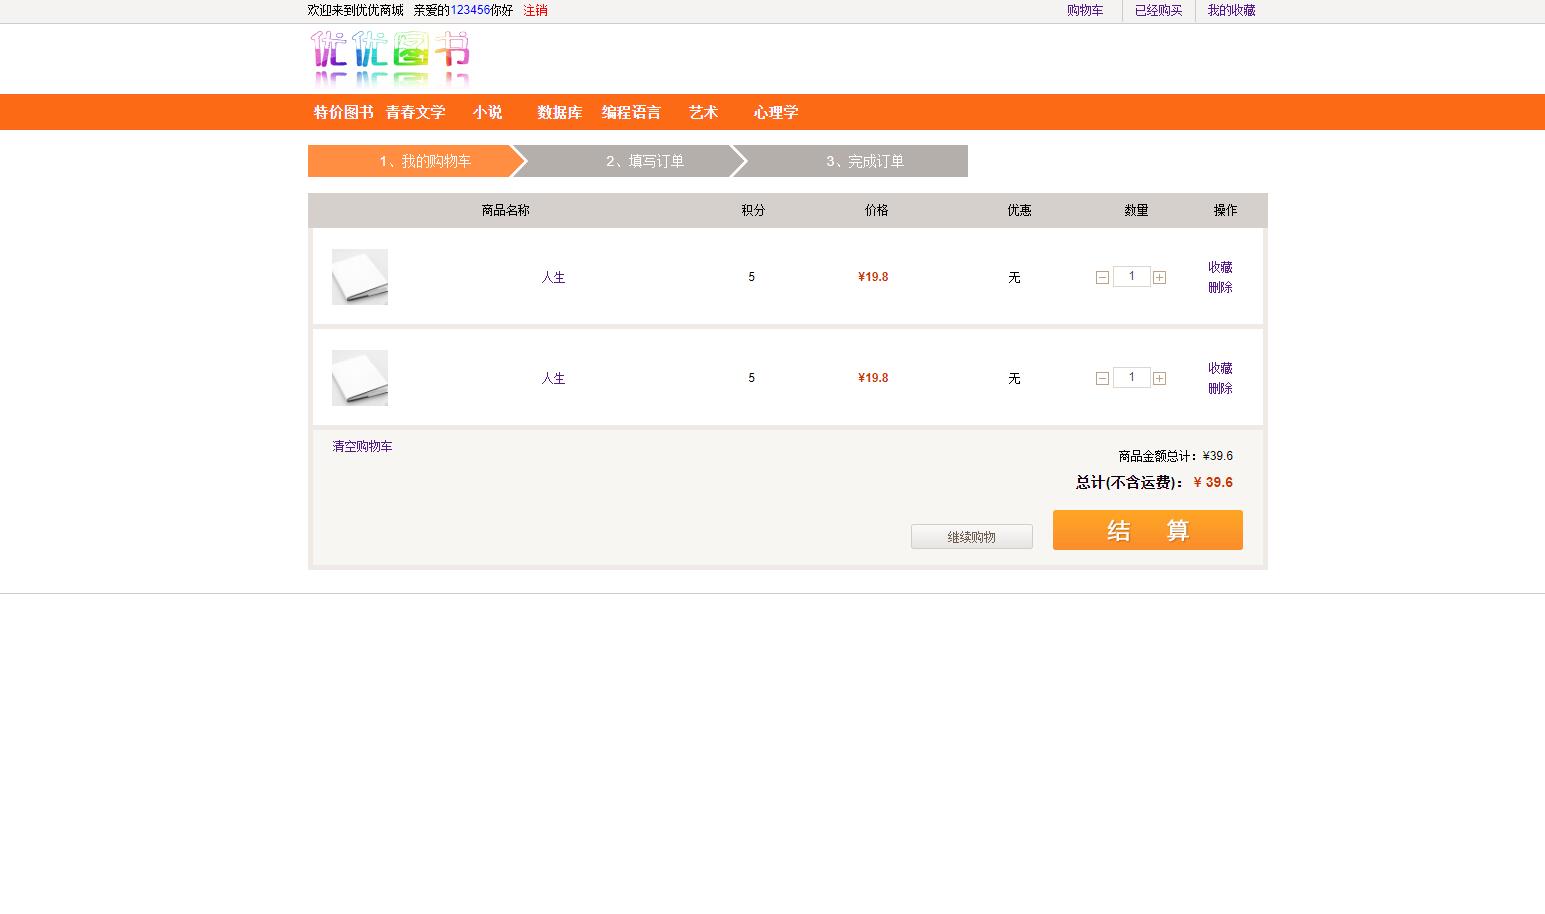1545x914 pixels.
Task: Click 收藏 for the first cart item
Action: click(1220, 267)
